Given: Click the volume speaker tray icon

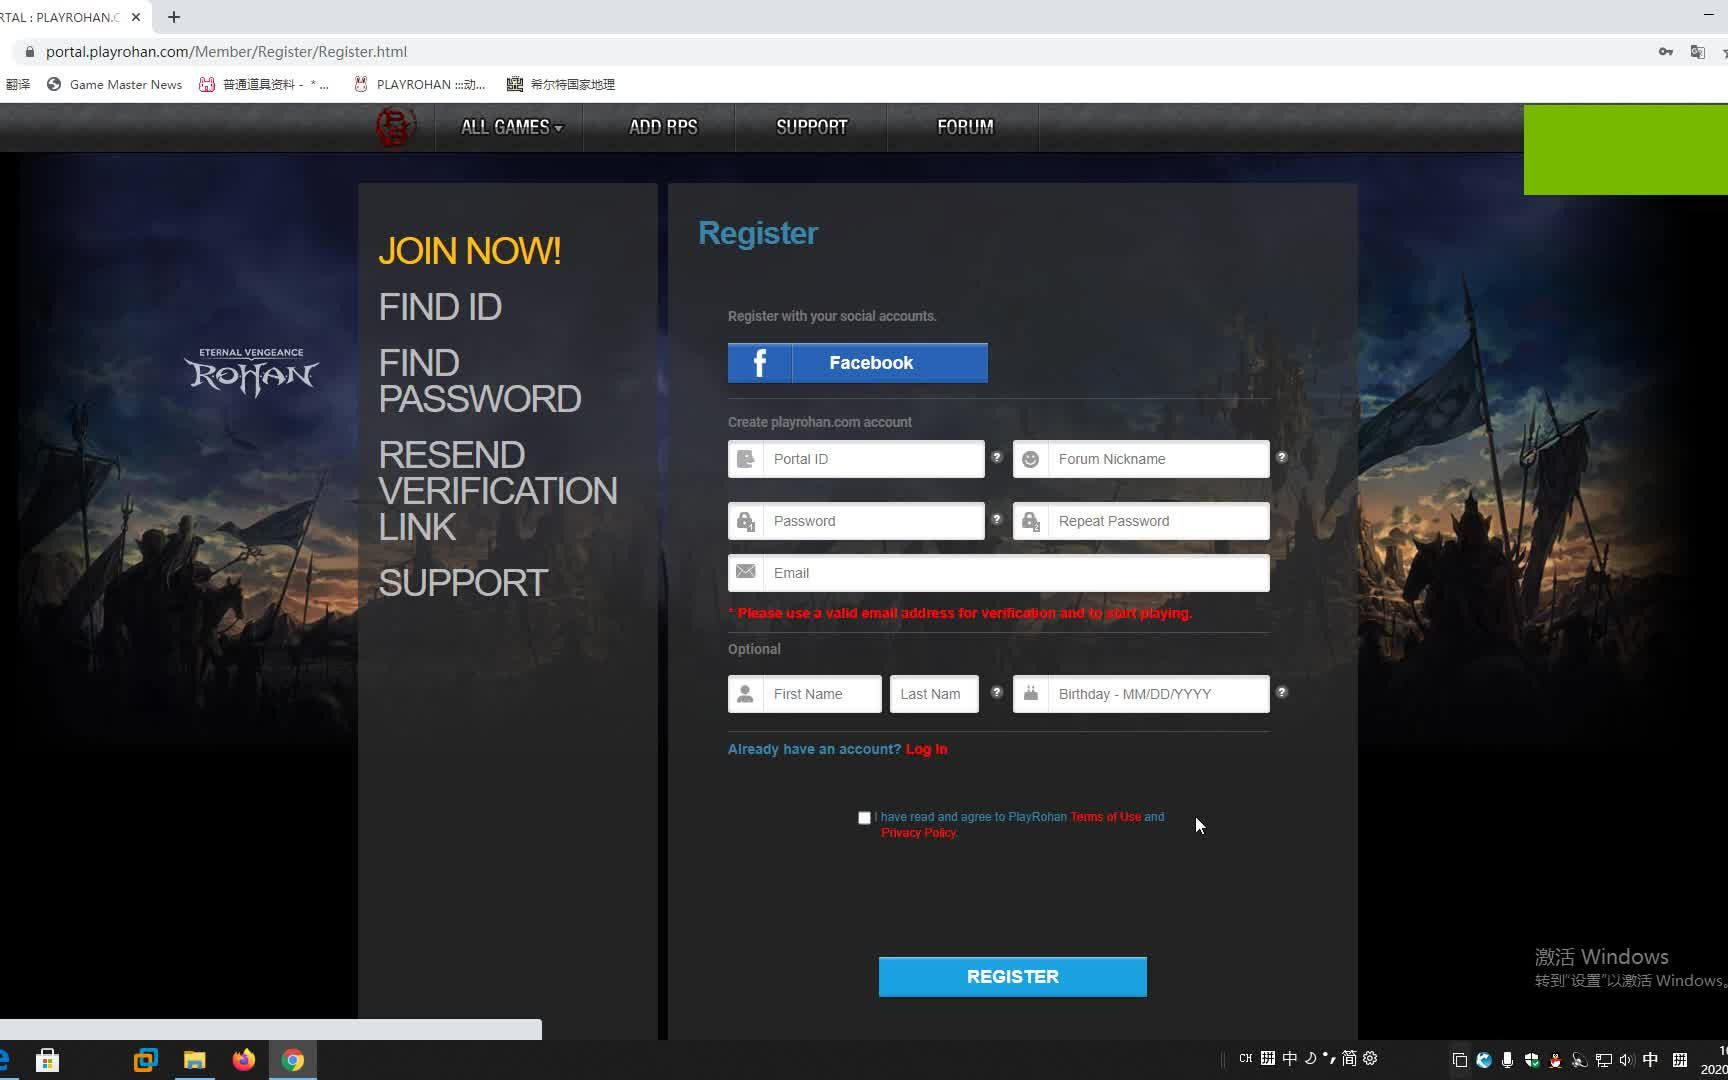Looking at the screenshot, I should [x=1626, y=1060].
